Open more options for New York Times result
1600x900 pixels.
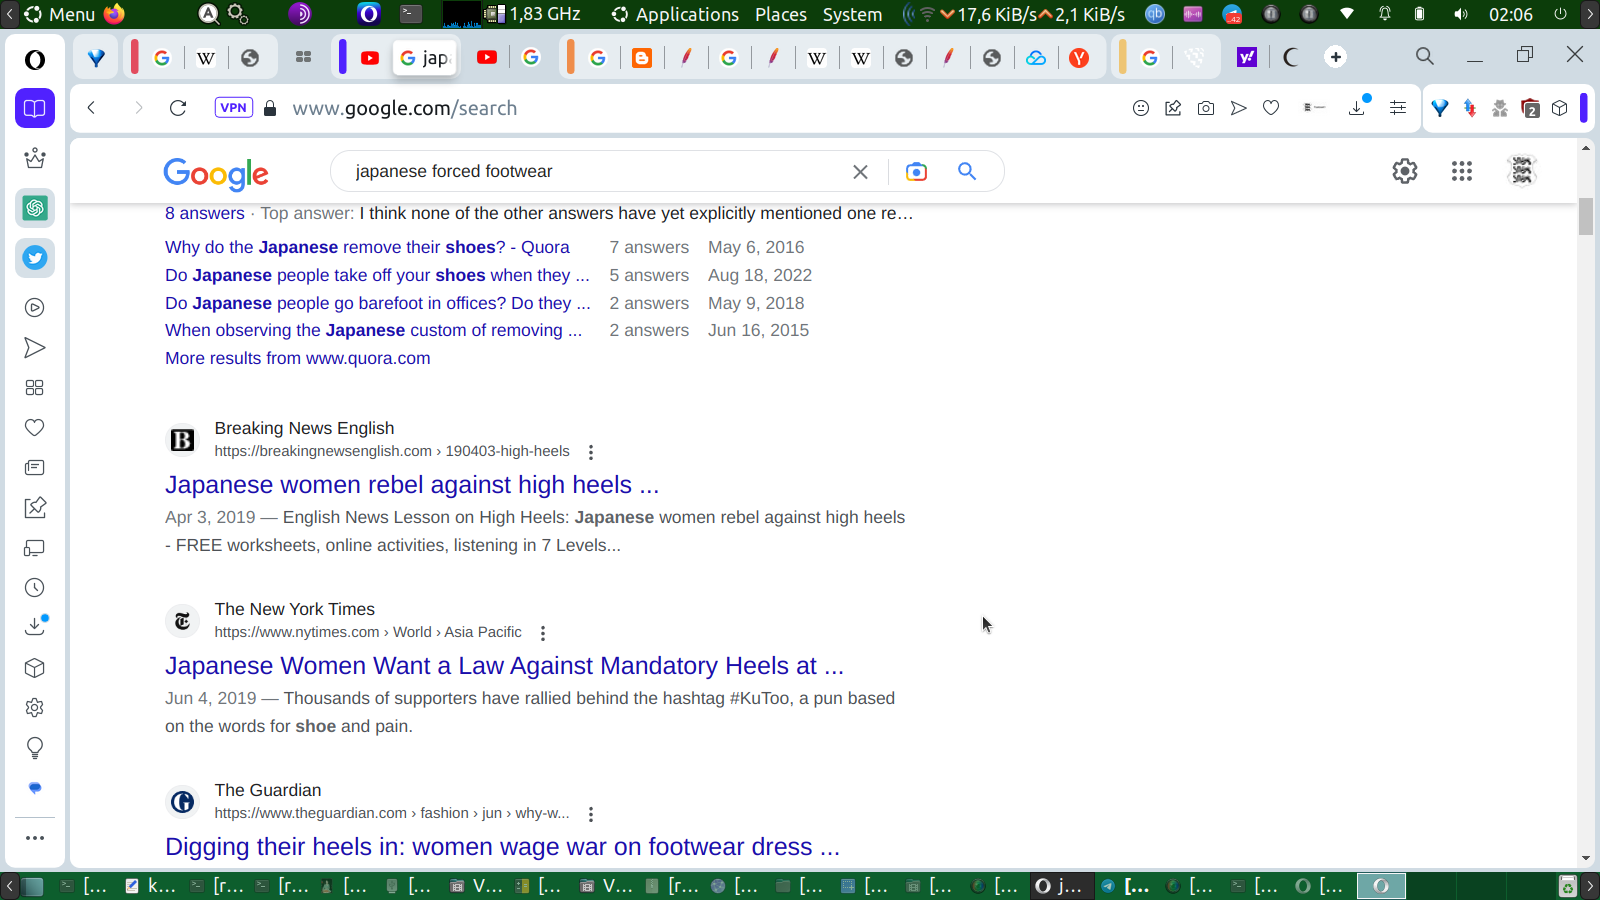(x=543, y=633)
